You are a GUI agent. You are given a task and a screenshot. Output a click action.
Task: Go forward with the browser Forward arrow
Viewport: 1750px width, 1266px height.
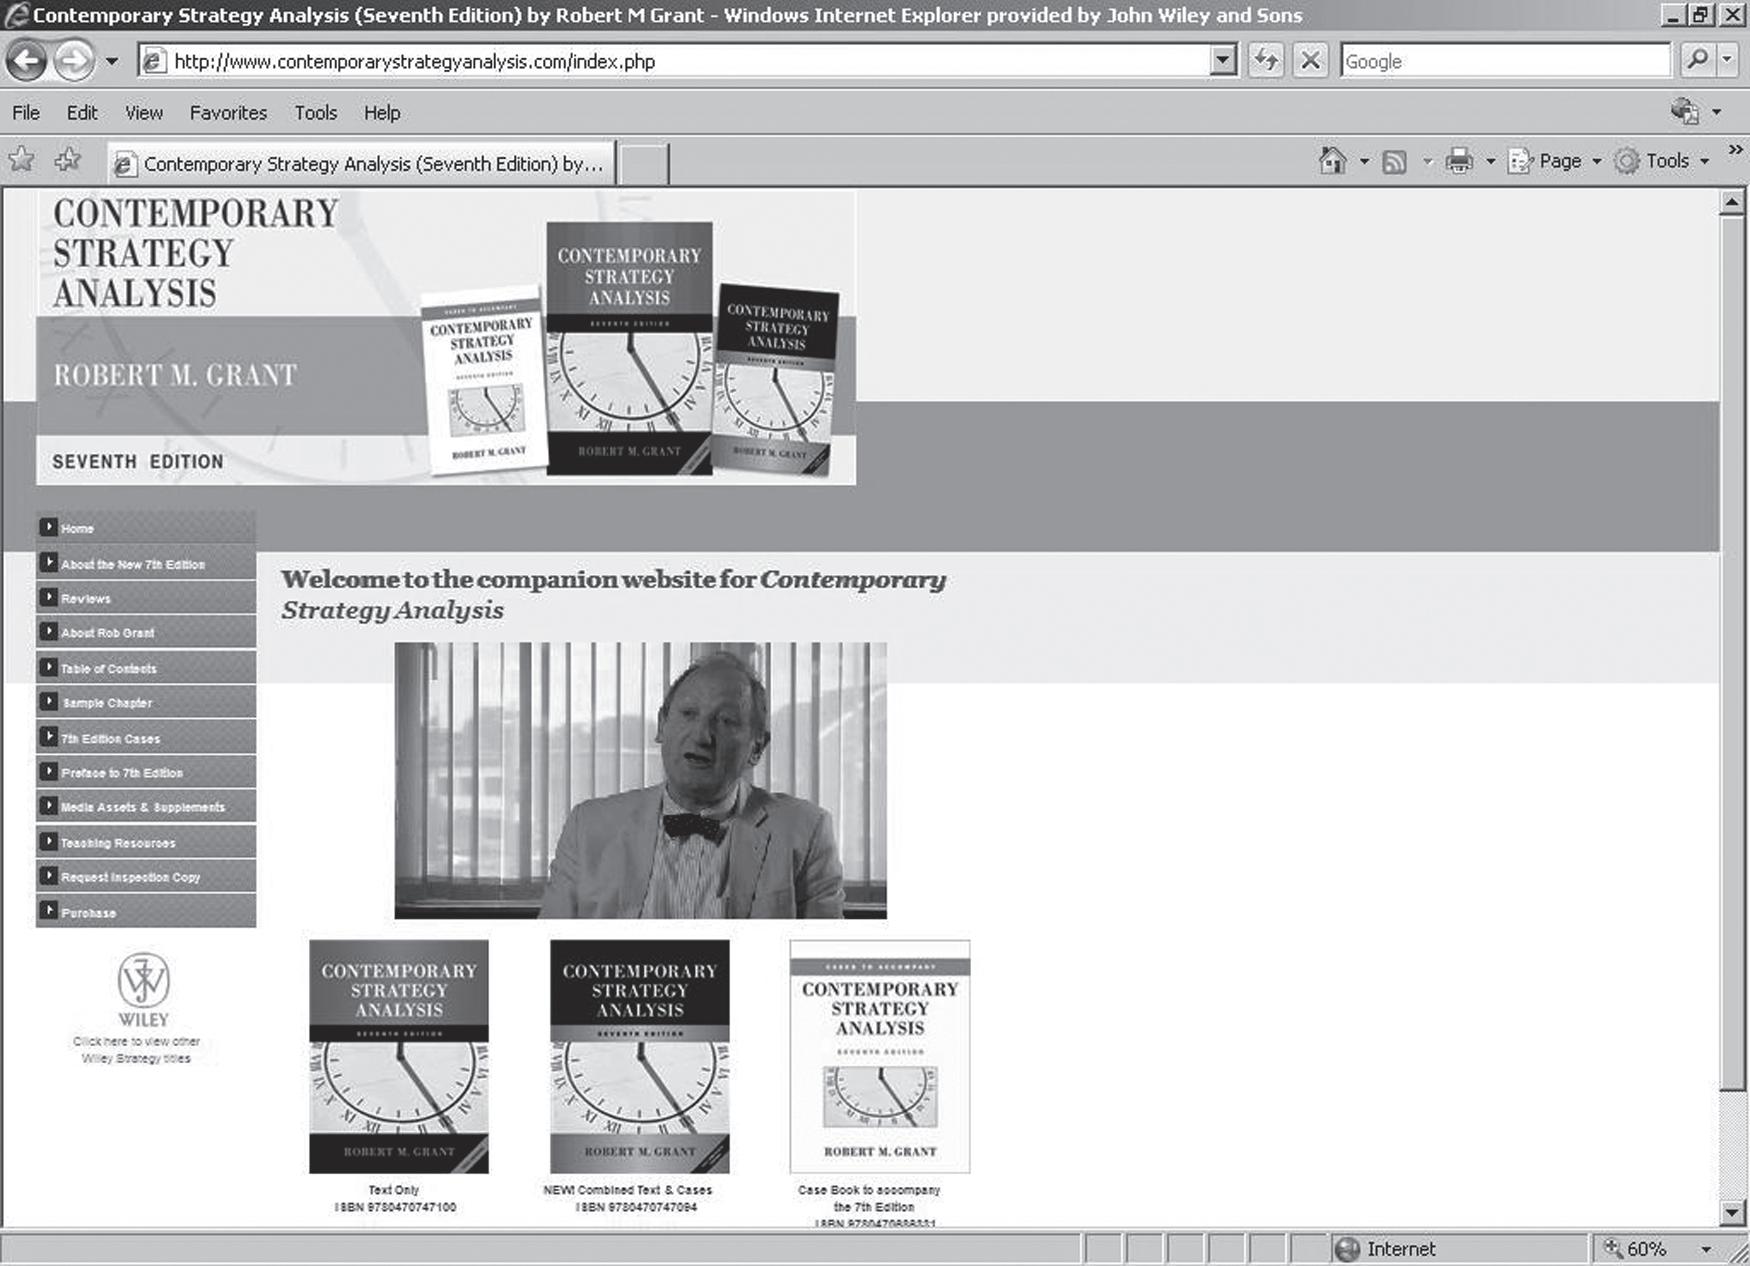[x=73, y=62]
